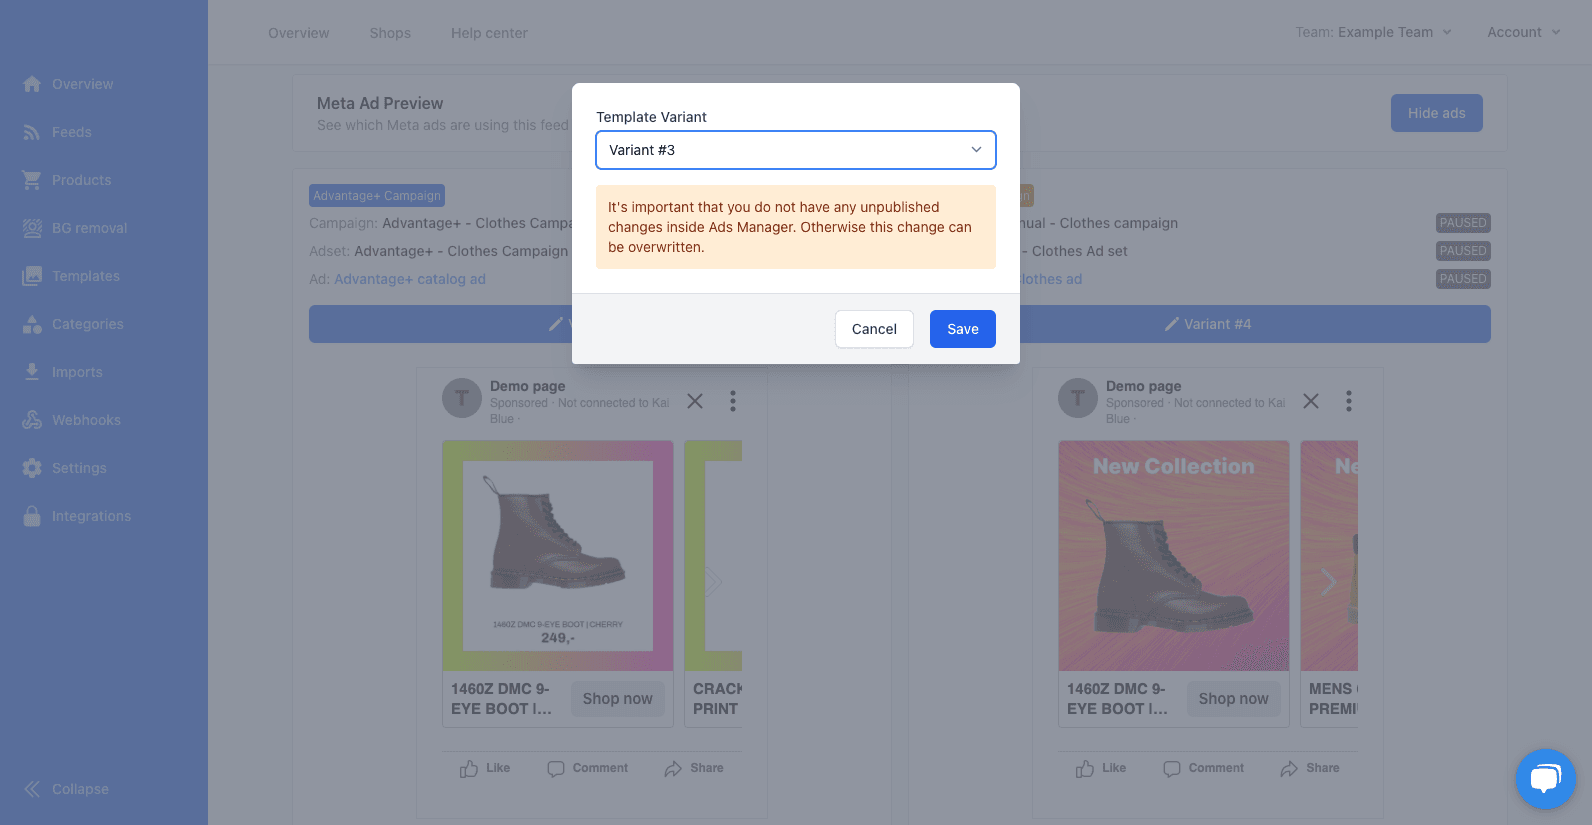This screenshot has height=825, width=1592.
Task: Select the BG removal sidebar icon
Action: pyautogui.click(x=32, y=228)
